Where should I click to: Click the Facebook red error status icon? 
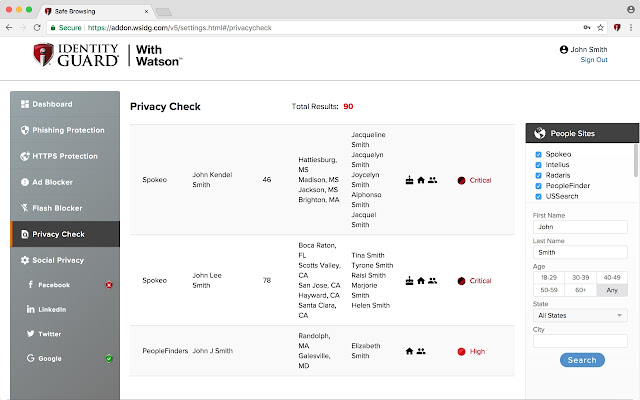[109, 285]
